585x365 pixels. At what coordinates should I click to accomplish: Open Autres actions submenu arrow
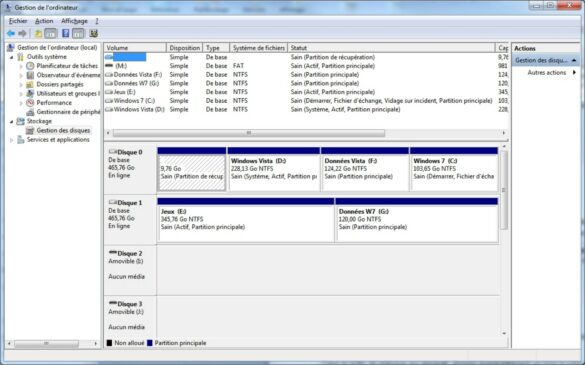(574, 72)
